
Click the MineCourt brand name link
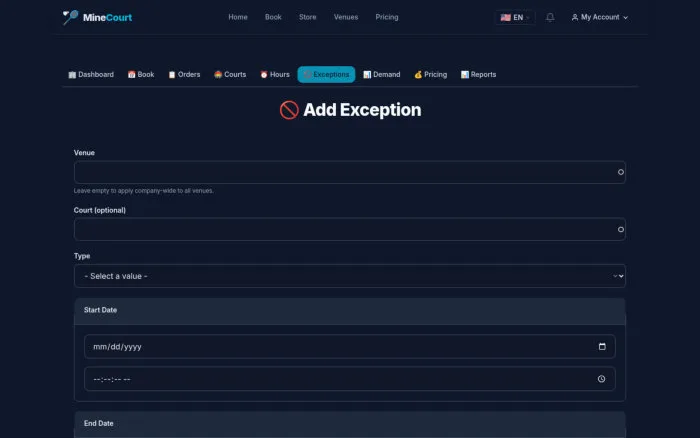(x=107, y=17)
